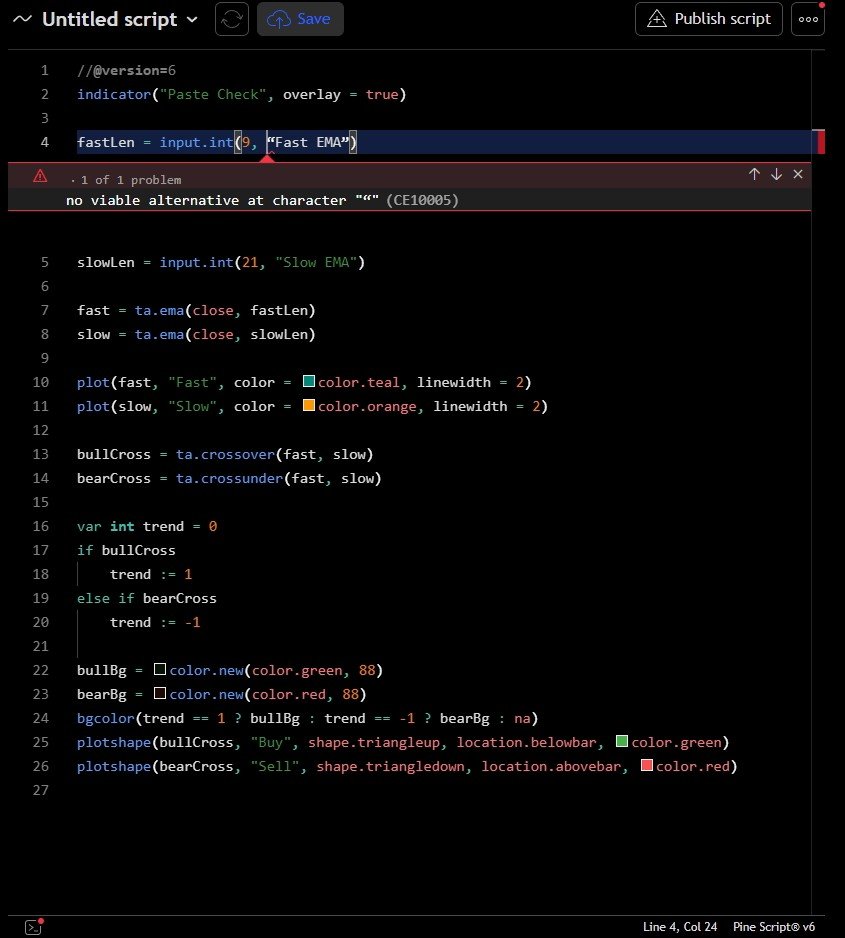Click '//@version=6' comment on line 1

point(126,71)
